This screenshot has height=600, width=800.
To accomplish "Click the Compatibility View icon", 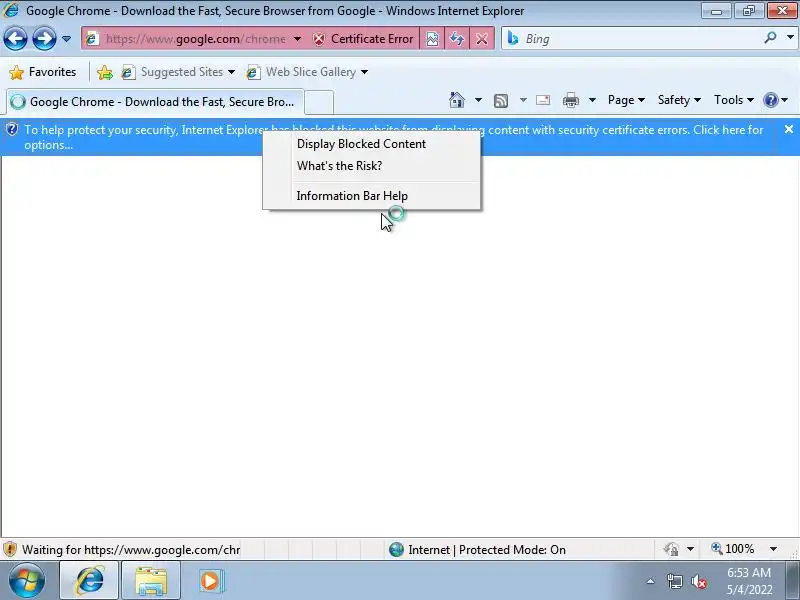I will click(432, 39).
